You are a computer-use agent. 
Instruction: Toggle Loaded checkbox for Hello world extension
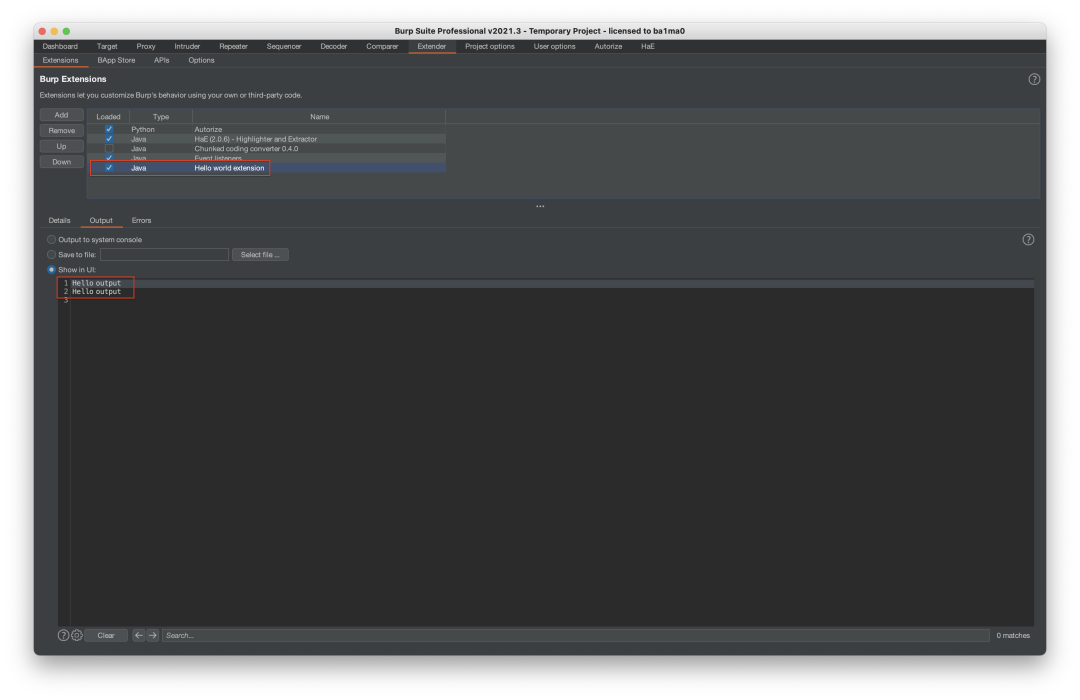(x=109, y=167)
